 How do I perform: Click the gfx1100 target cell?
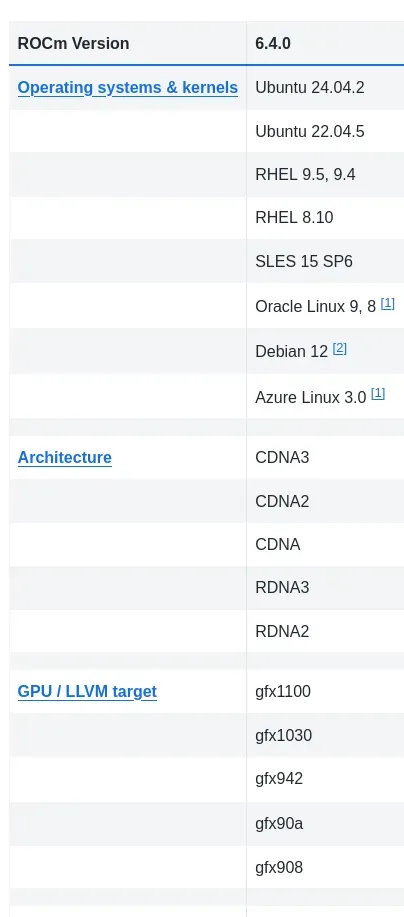point(325,691)
